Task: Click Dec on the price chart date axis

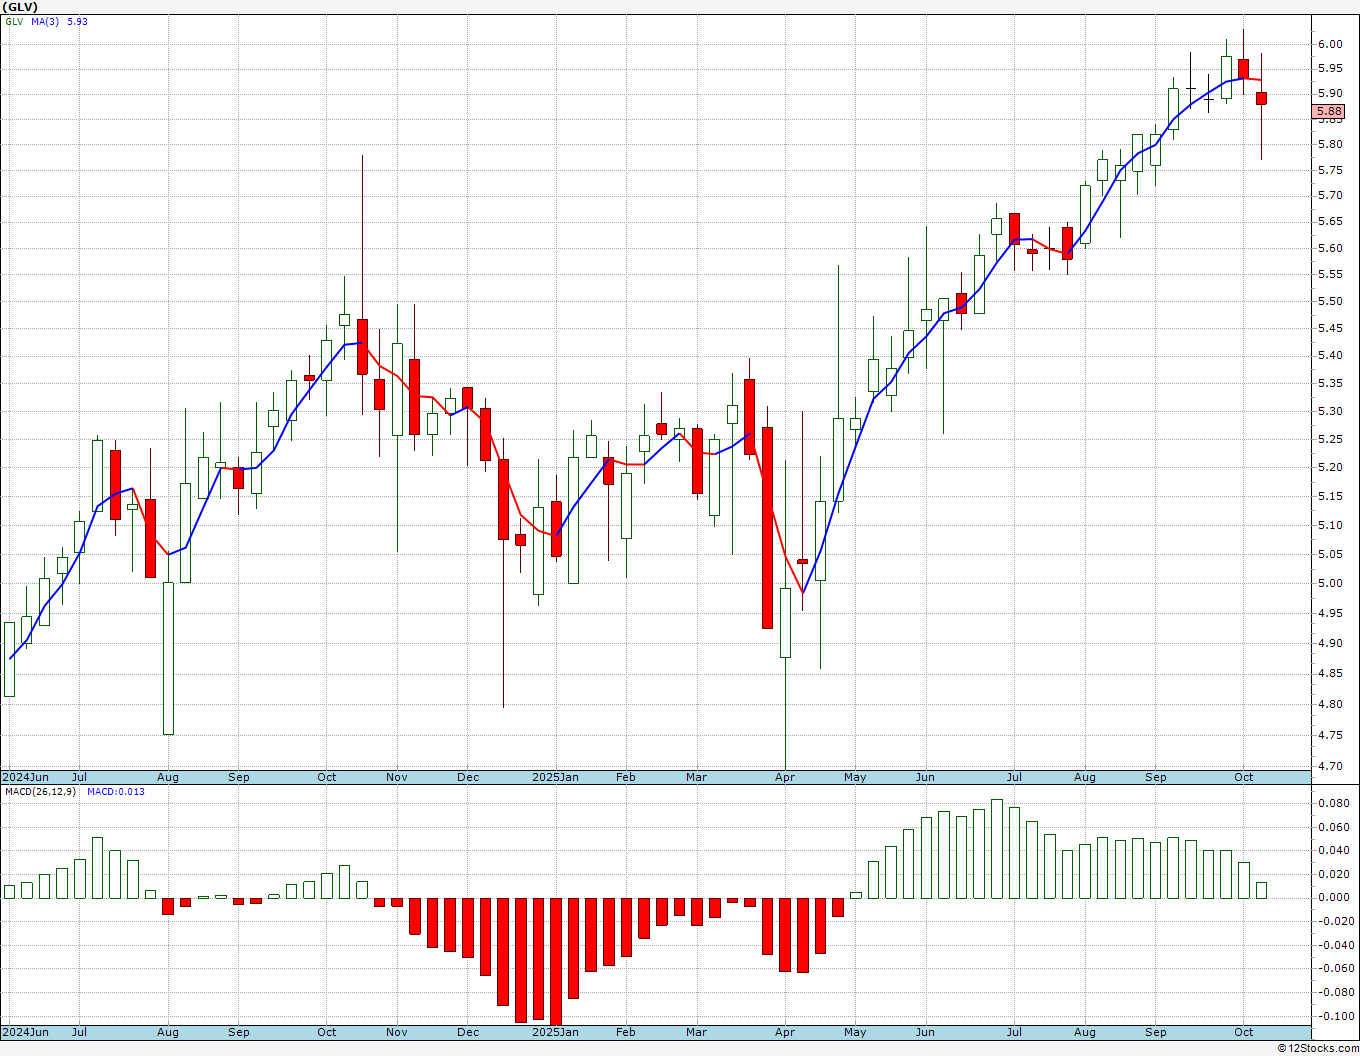Action: pyautogui.click(x=468, y=777)
